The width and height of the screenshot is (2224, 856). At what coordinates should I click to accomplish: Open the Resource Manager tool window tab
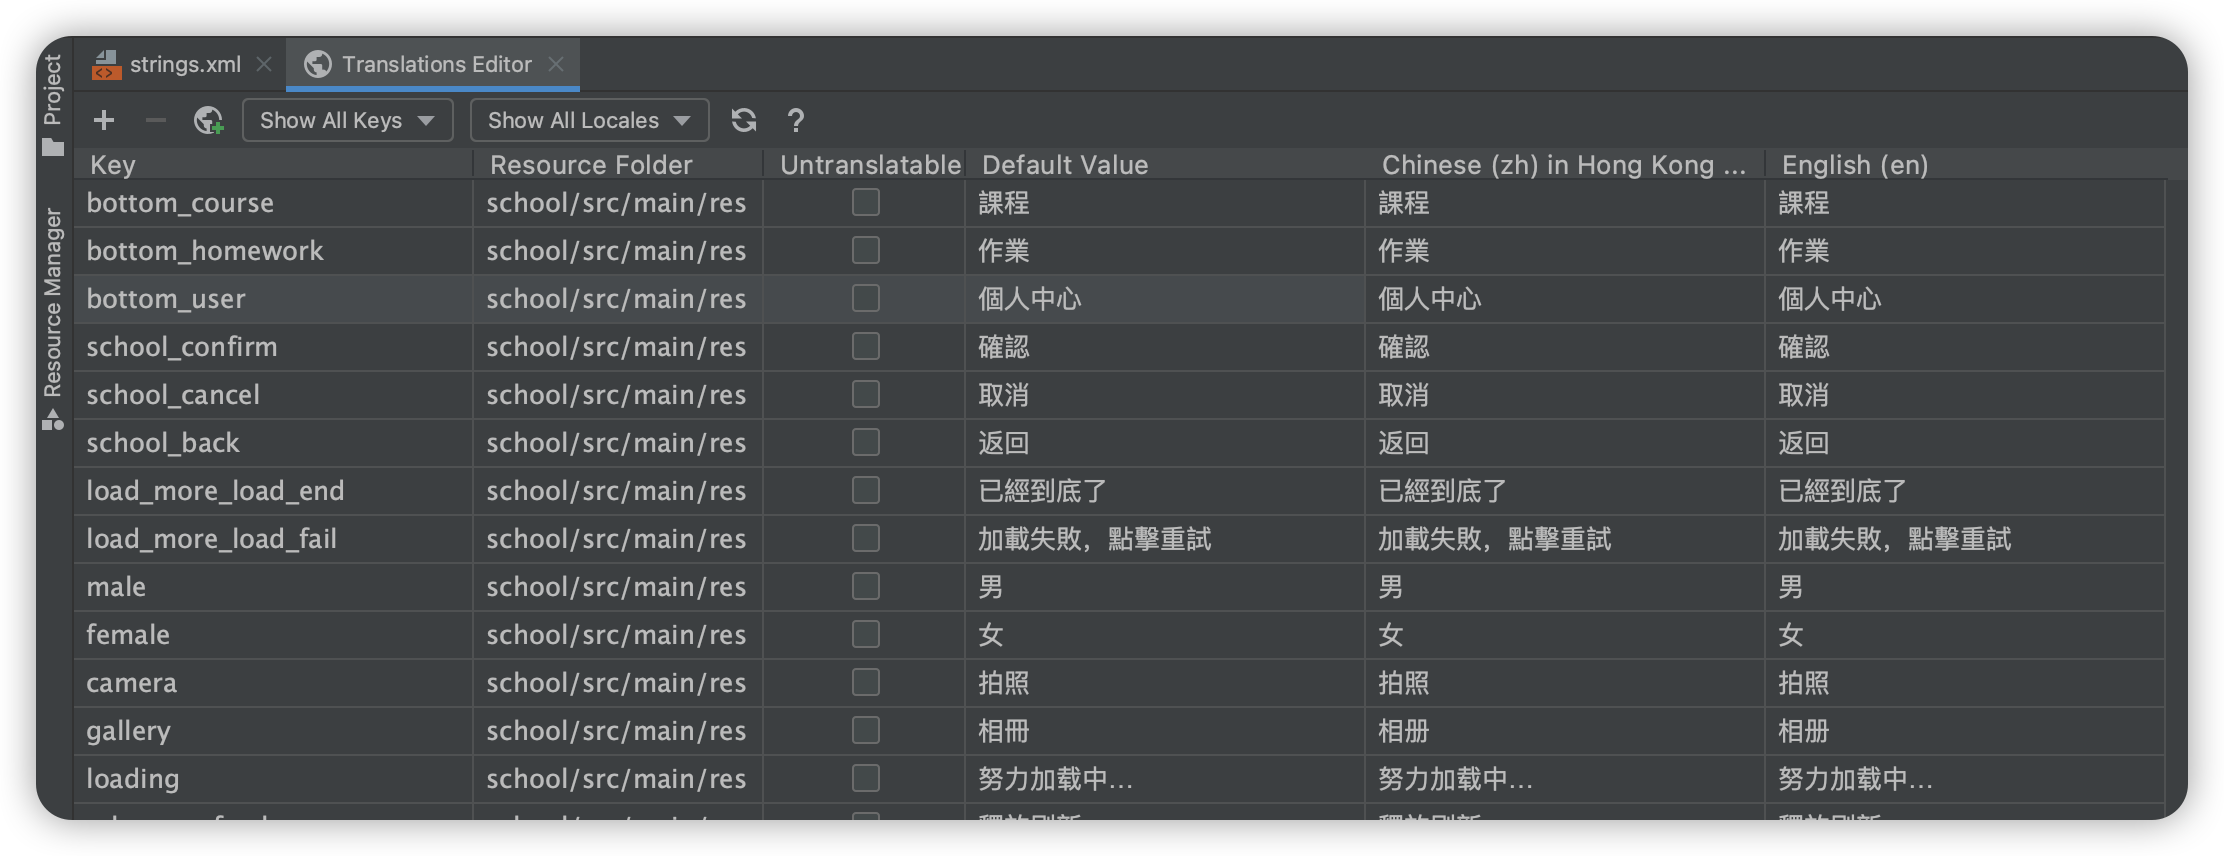coord(53,319)
